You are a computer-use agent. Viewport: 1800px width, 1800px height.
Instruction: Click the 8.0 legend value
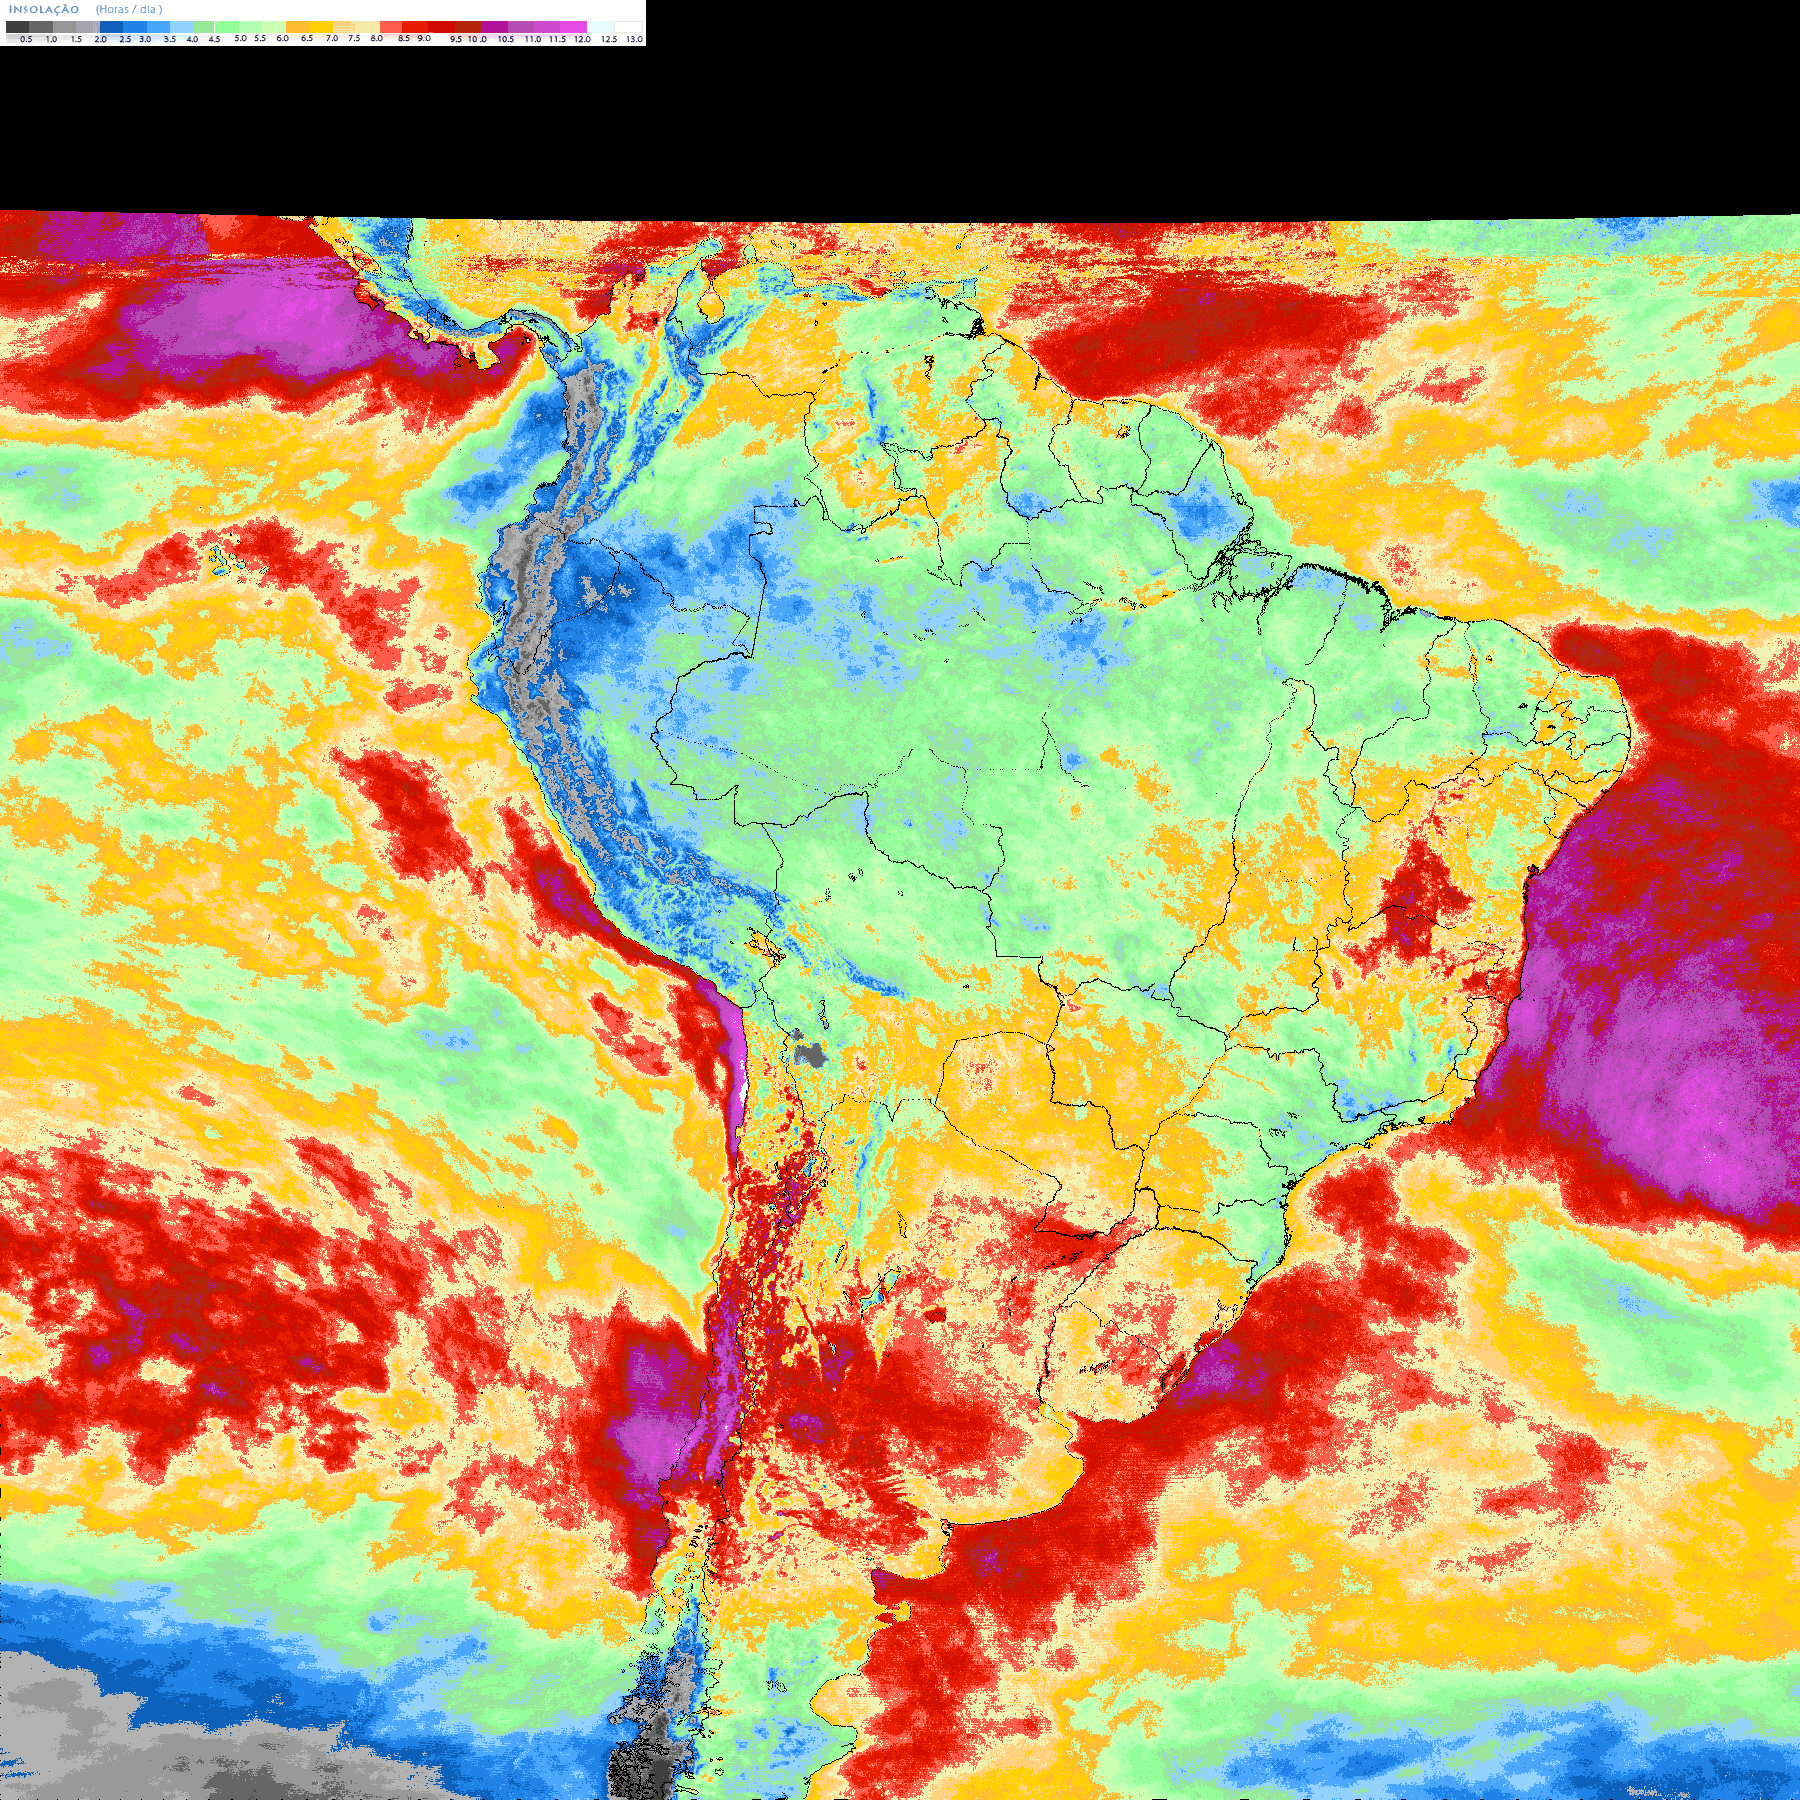377,38
